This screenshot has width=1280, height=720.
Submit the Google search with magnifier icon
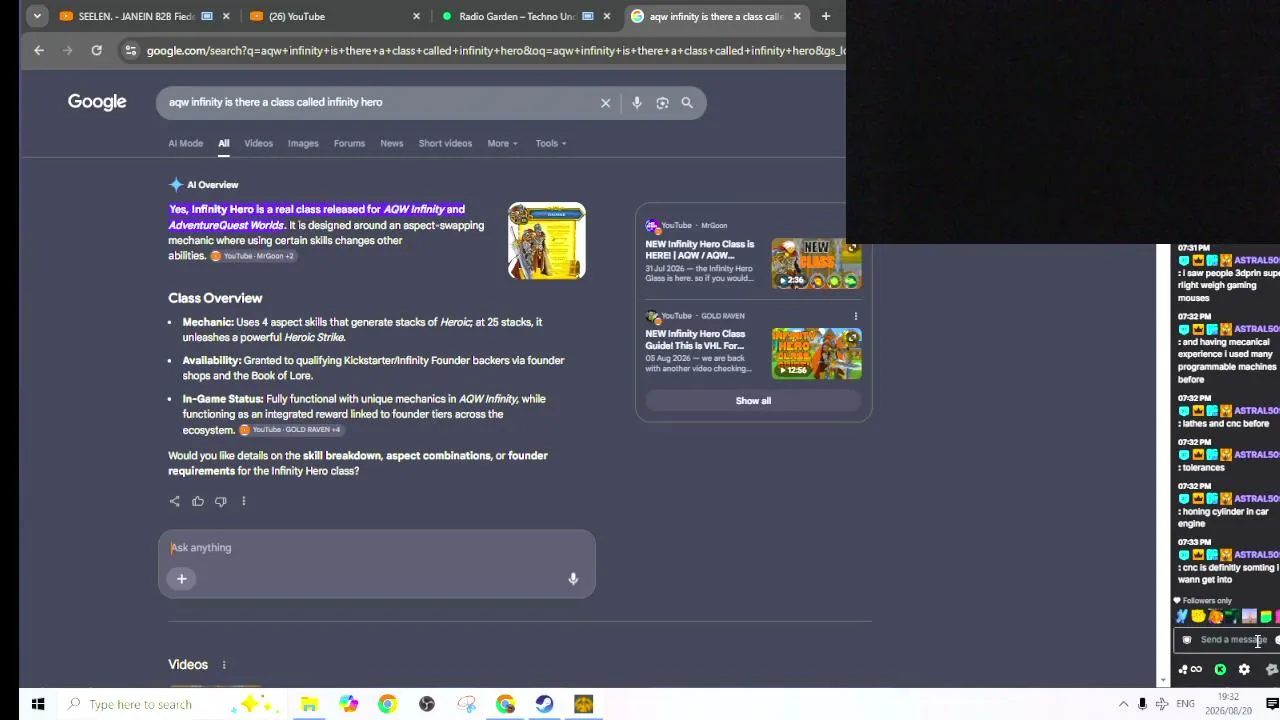(x=687, y=102)
